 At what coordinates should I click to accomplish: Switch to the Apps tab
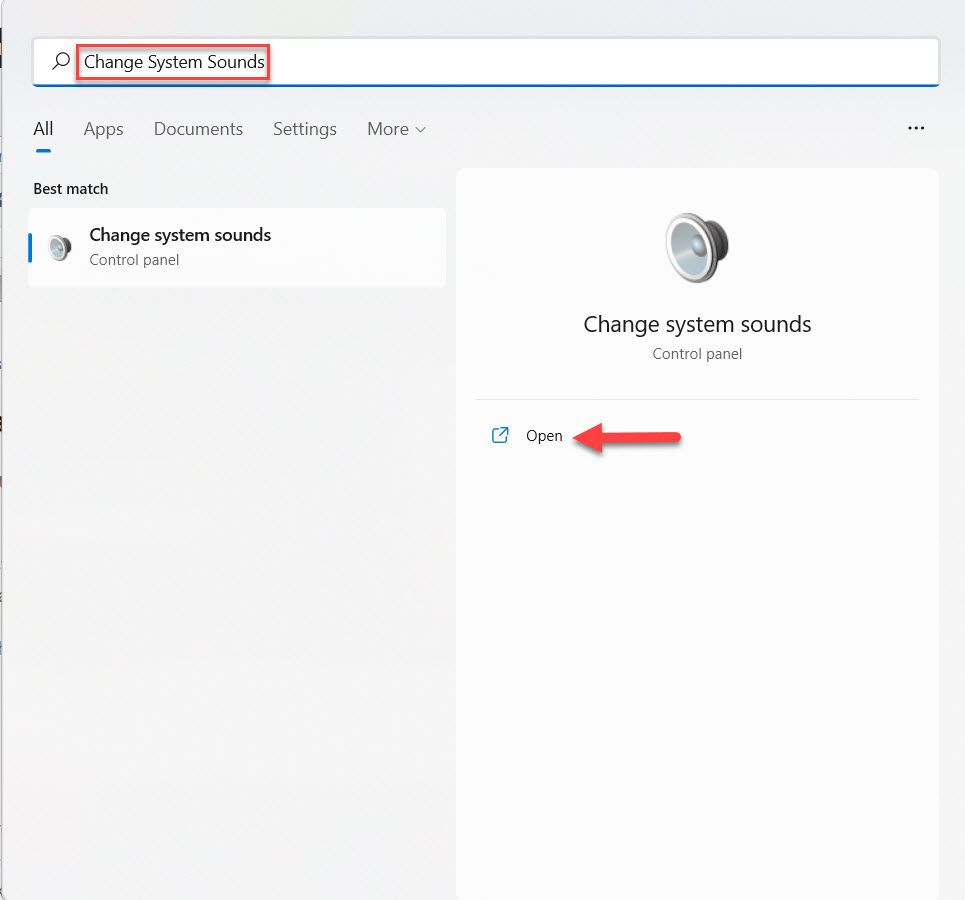(103, 128)
